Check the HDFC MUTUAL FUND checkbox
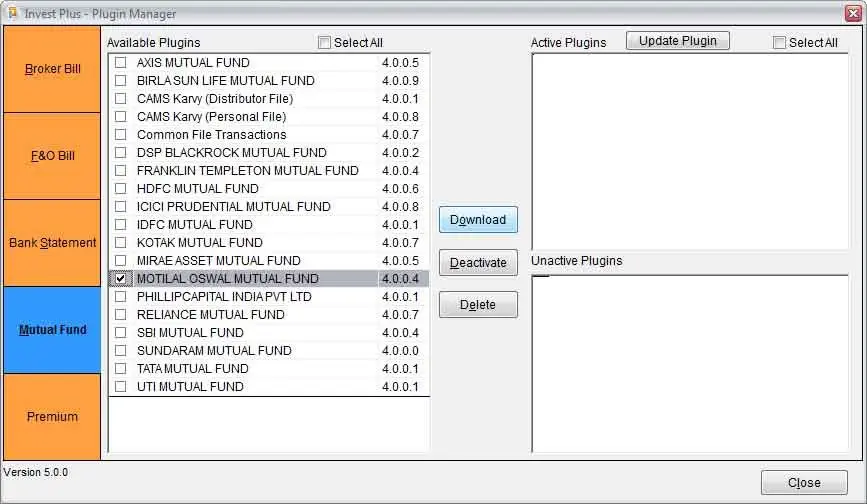Image resolution: width=867 pixels, height=504 pixels. click(121, 188)
